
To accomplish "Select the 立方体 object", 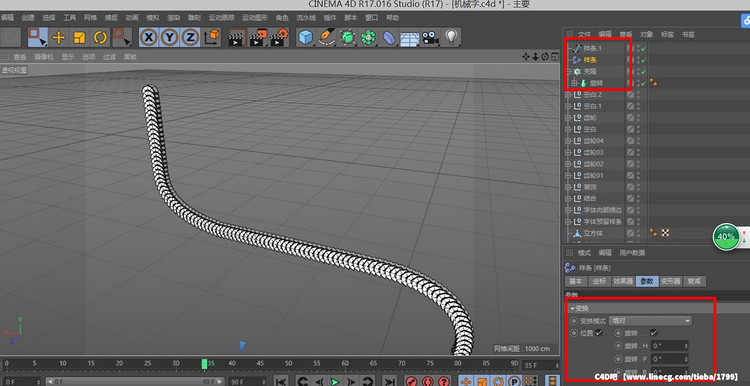I will (x=594, y=233).
